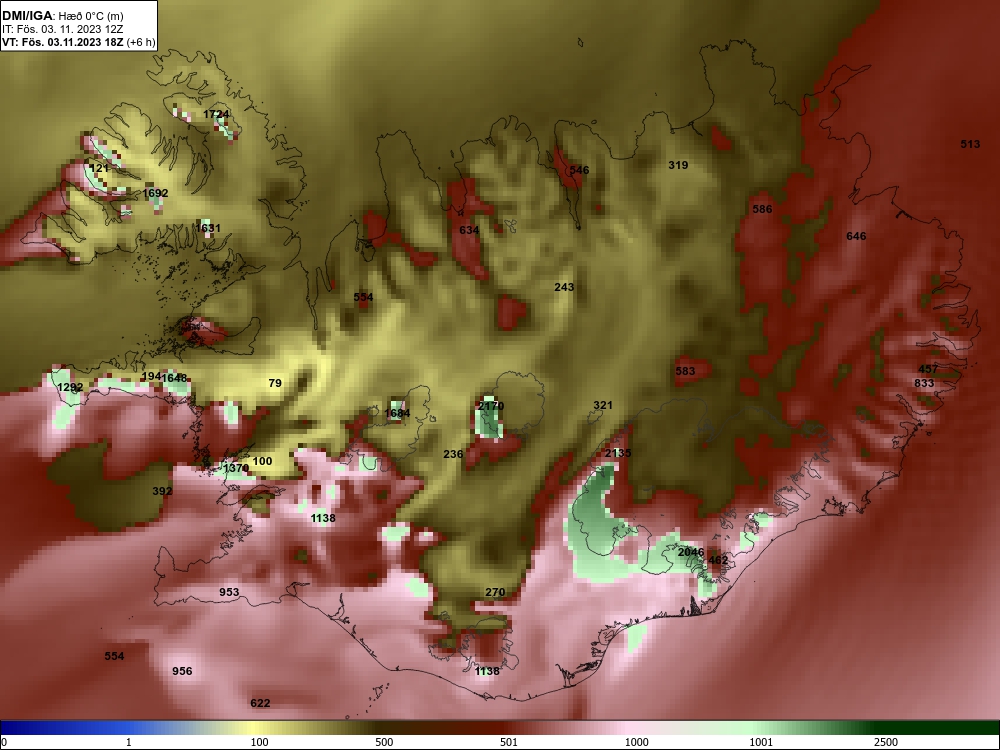This screenshot has width=1000, height=750.
Task: Click the map value 321
Action: (x=603, y=406)
